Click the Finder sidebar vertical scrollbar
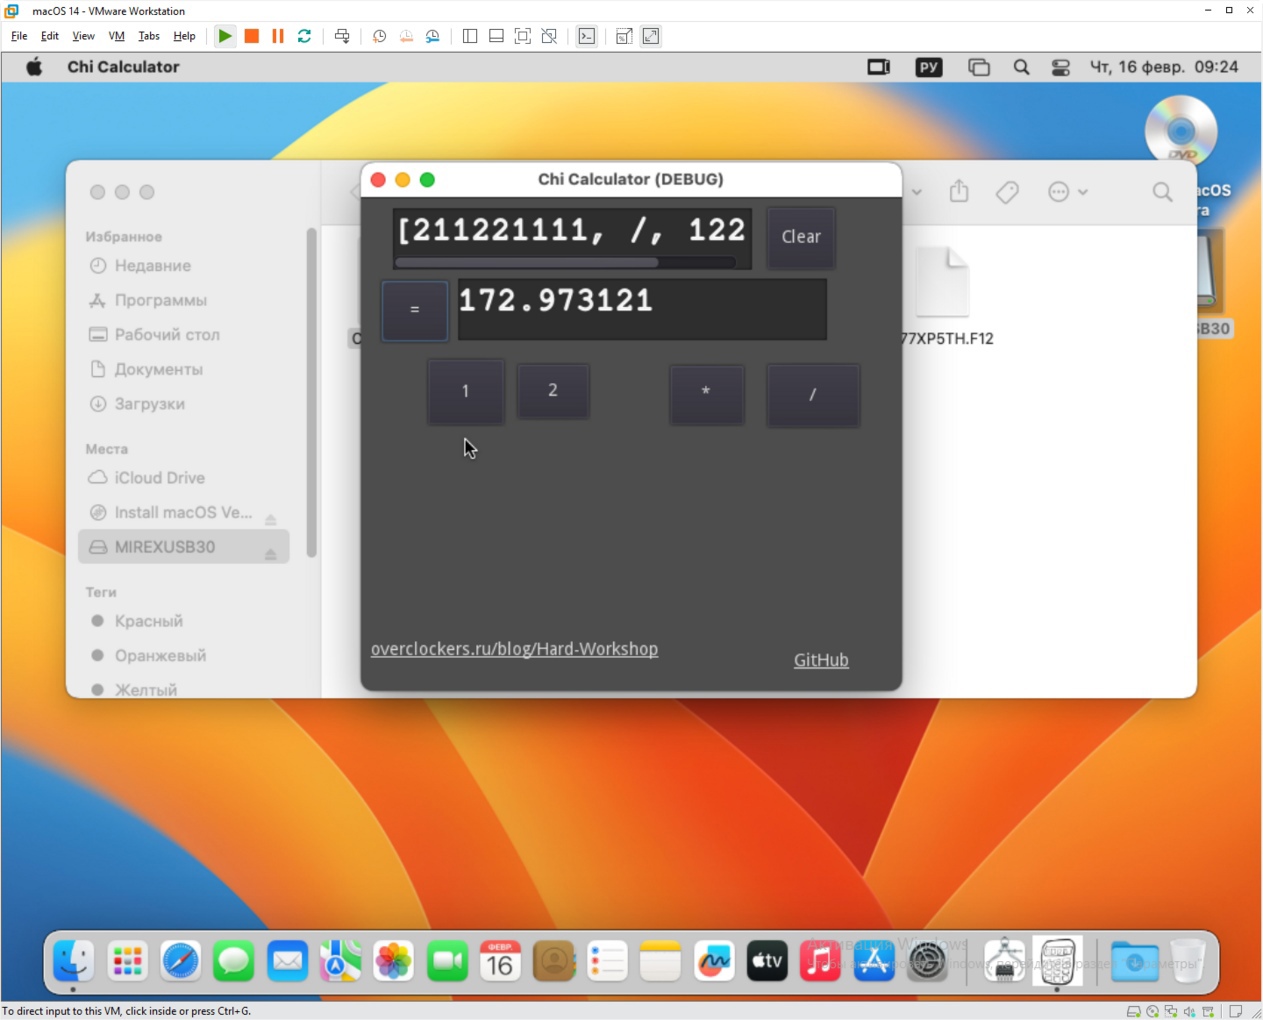 pos(311,393)
